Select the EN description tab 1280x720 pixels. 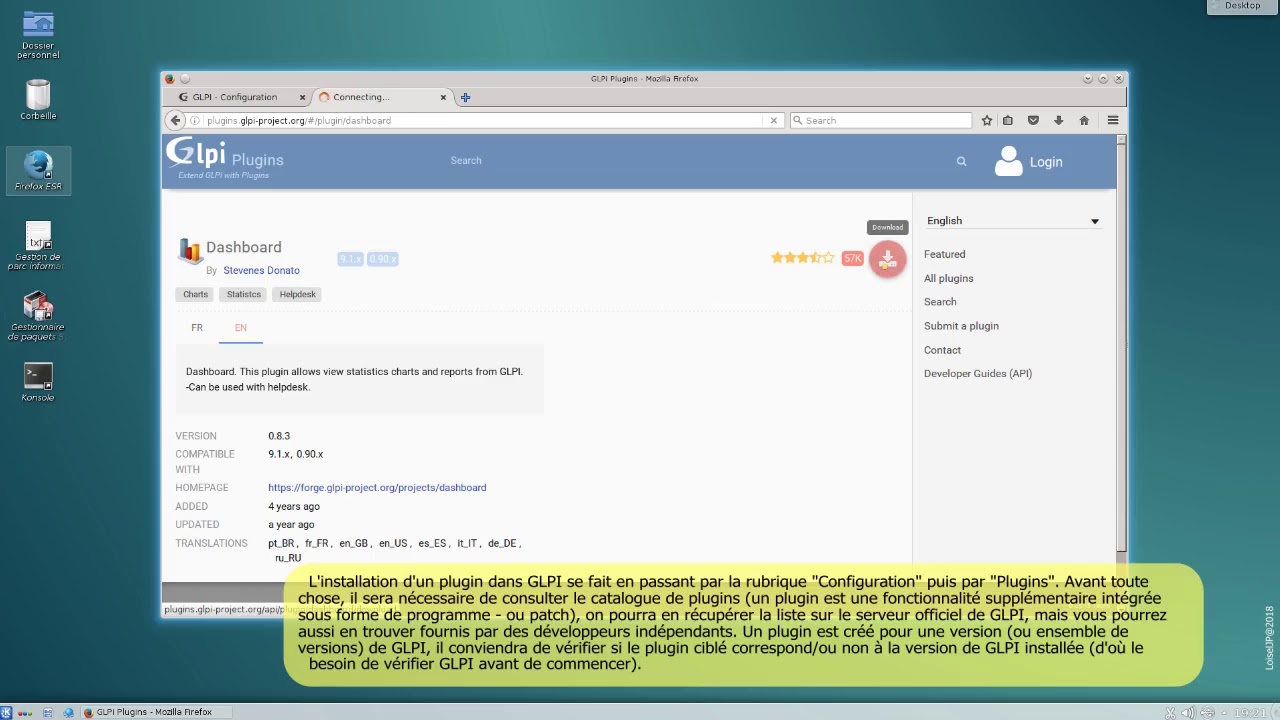241,328
